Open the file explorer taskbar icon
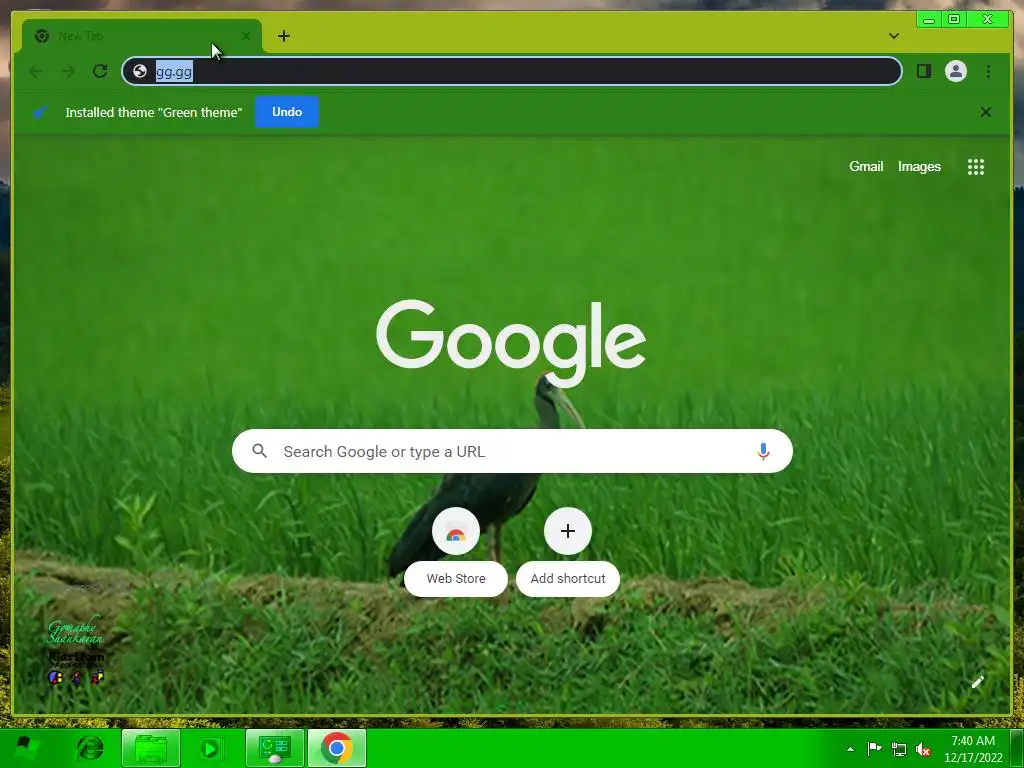Viewport: 1024px width, 768px height. point(151,748)
